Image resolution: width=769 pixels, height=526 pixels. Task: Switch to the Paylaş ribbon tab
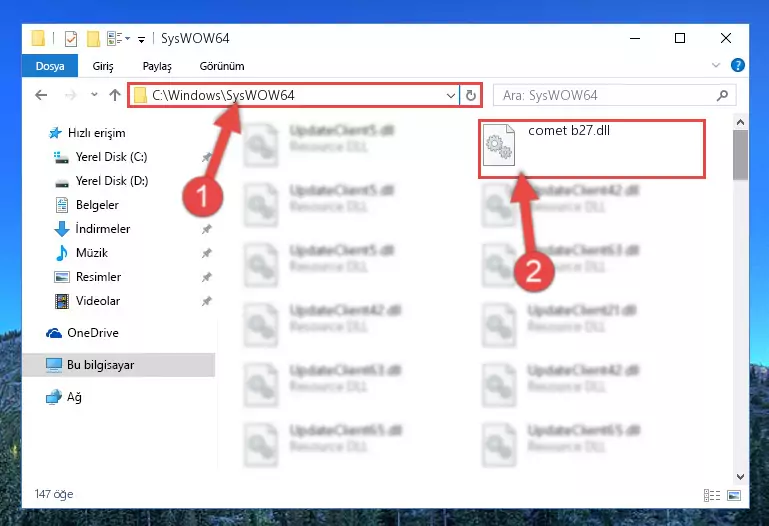(157, 66)
